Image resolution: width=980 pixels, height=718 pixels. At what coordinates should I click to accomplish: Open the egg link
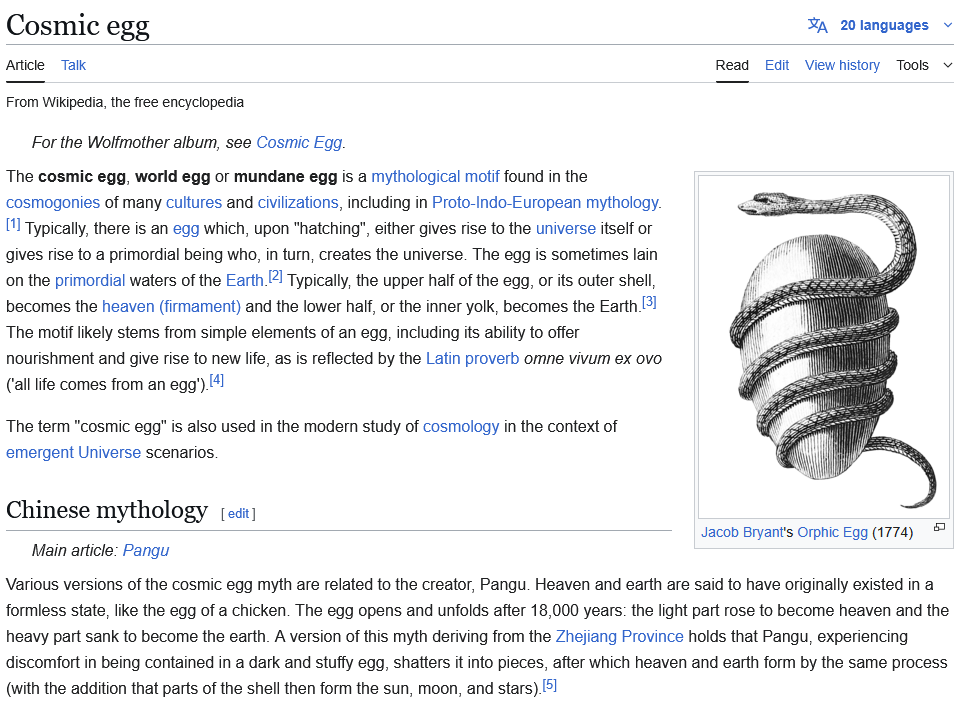pos(186,229)
